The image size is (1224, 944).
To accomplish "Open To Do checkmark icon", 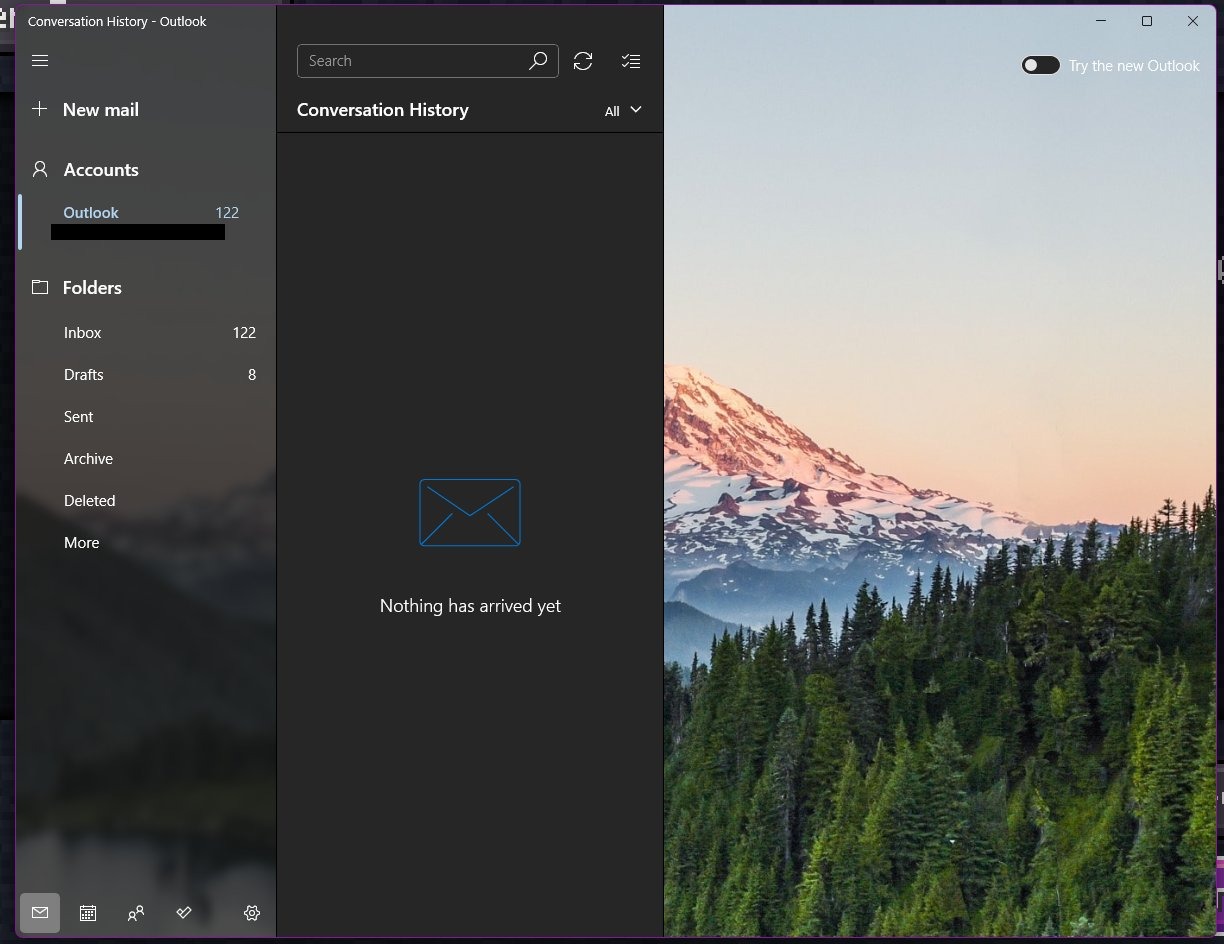I will tap(184, 913).
